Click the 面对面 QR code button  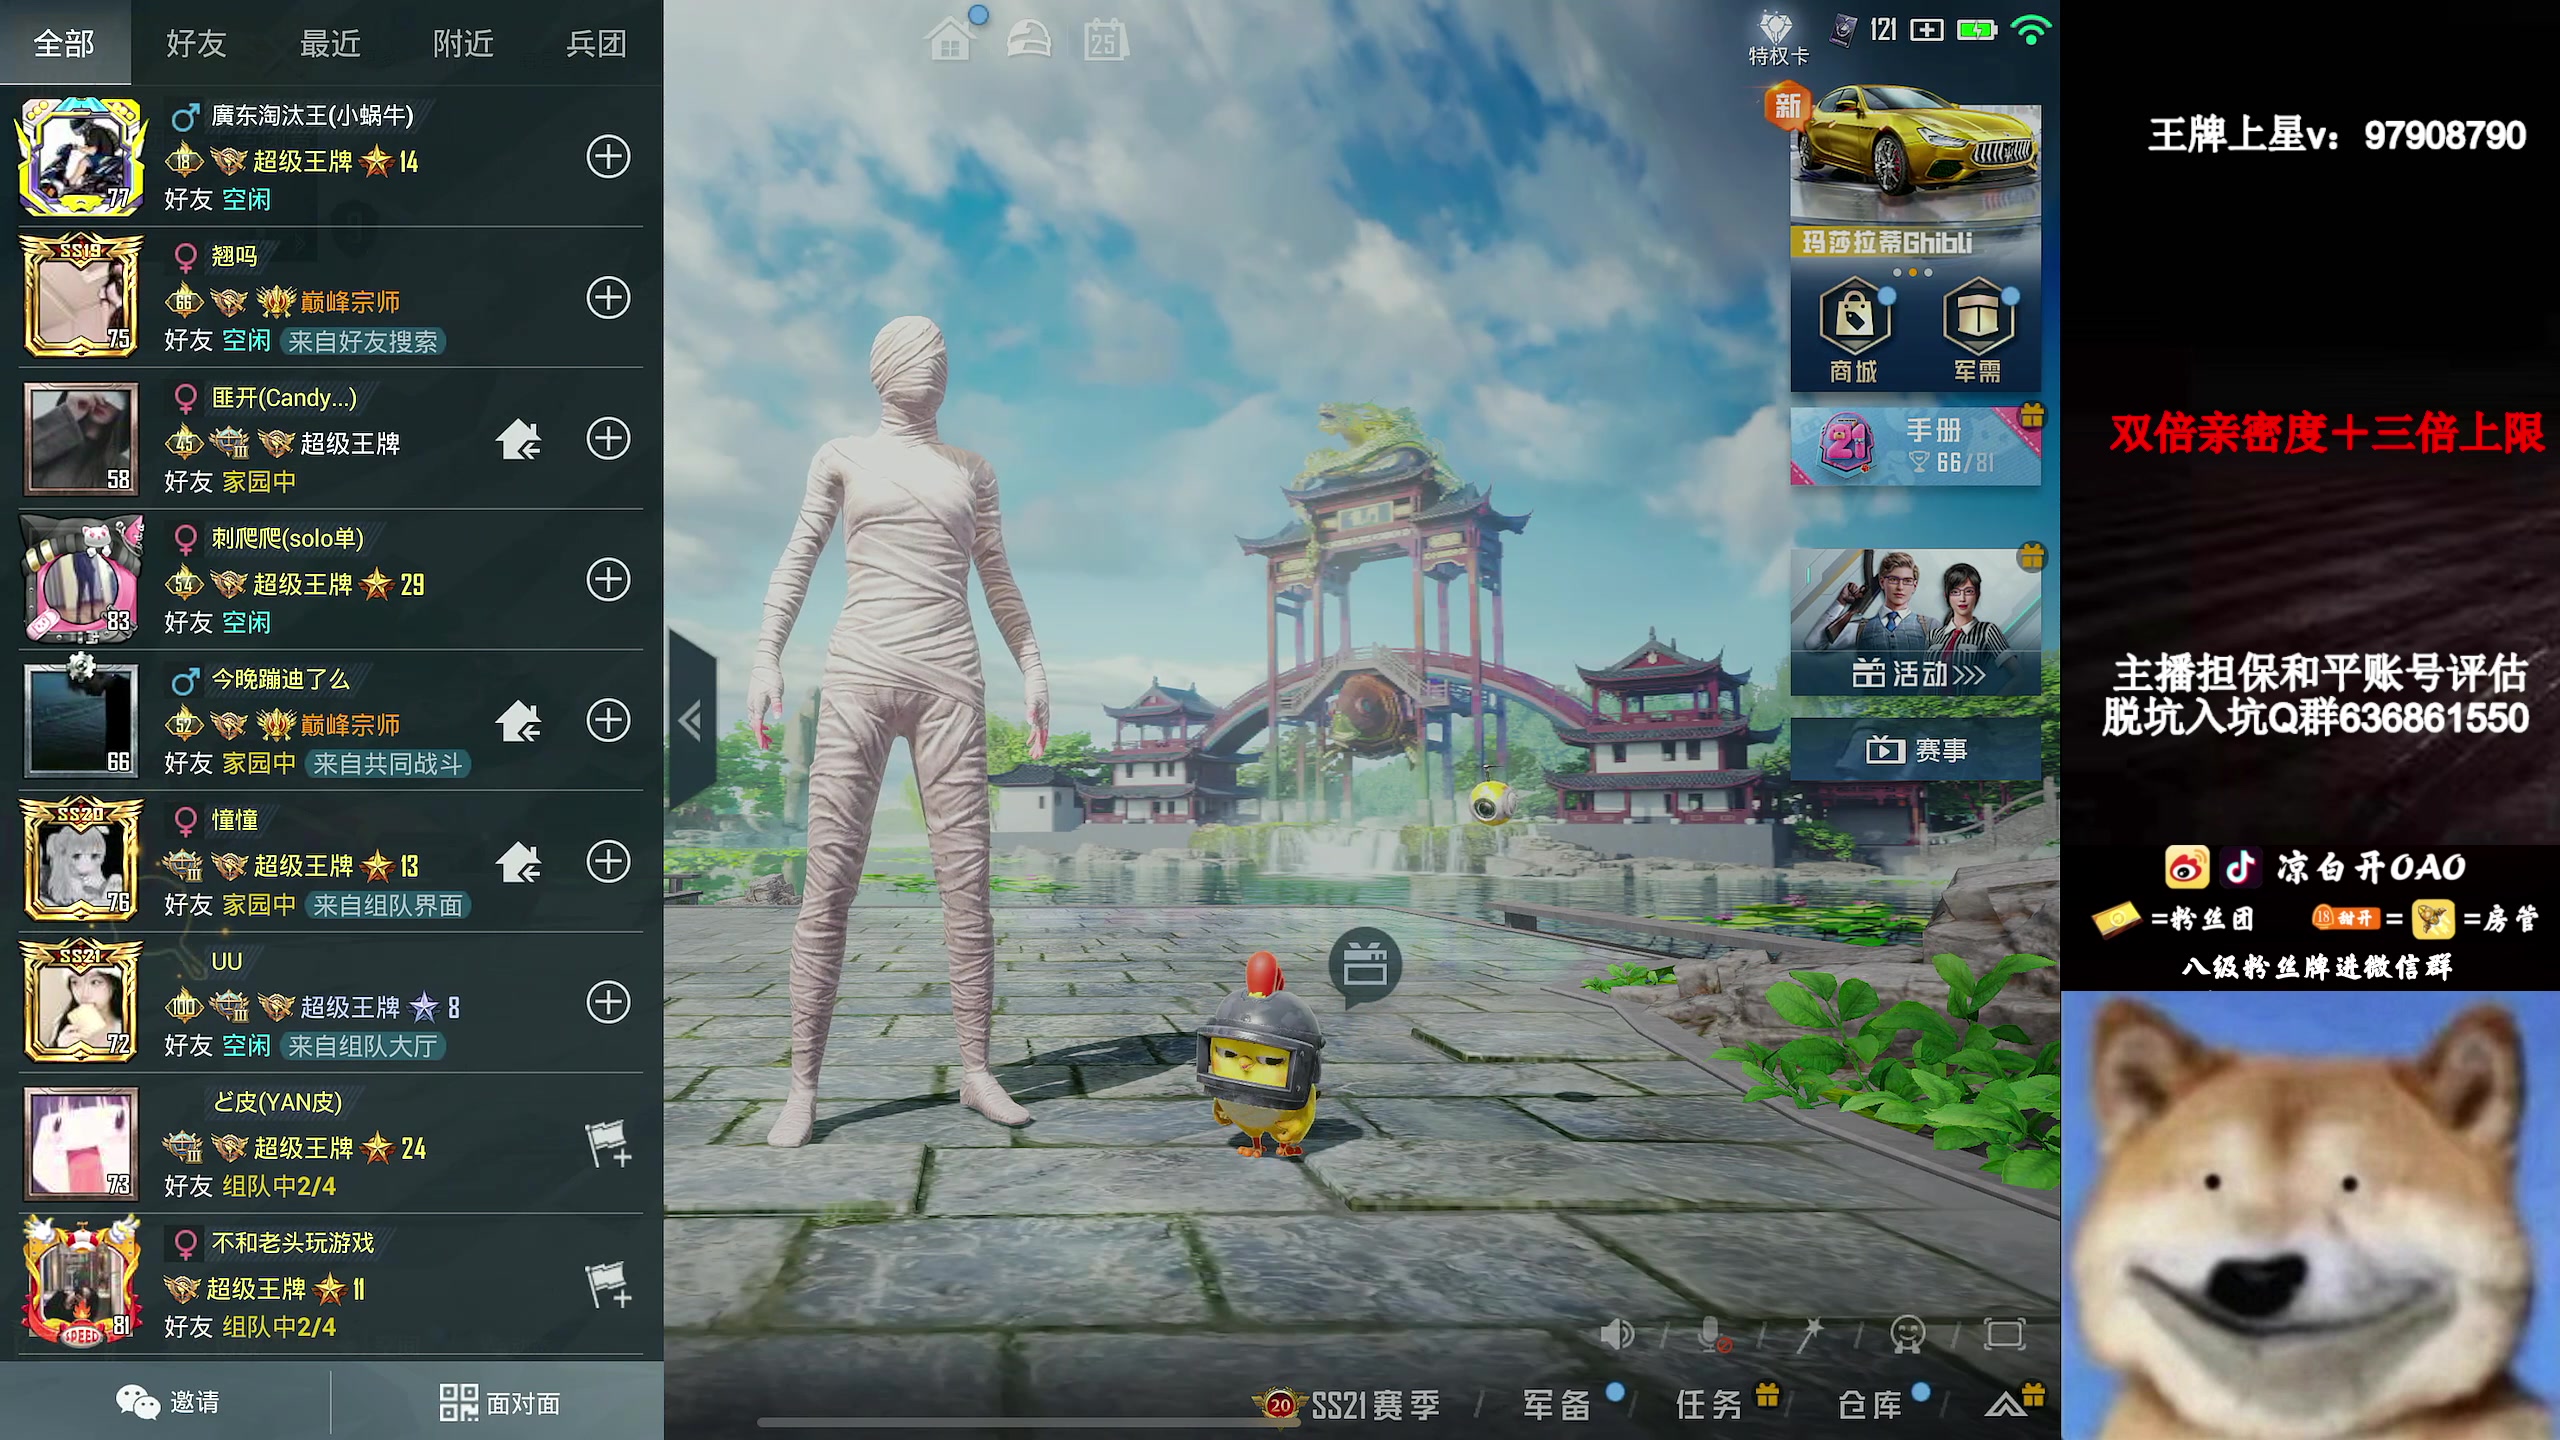[499, 1402]
